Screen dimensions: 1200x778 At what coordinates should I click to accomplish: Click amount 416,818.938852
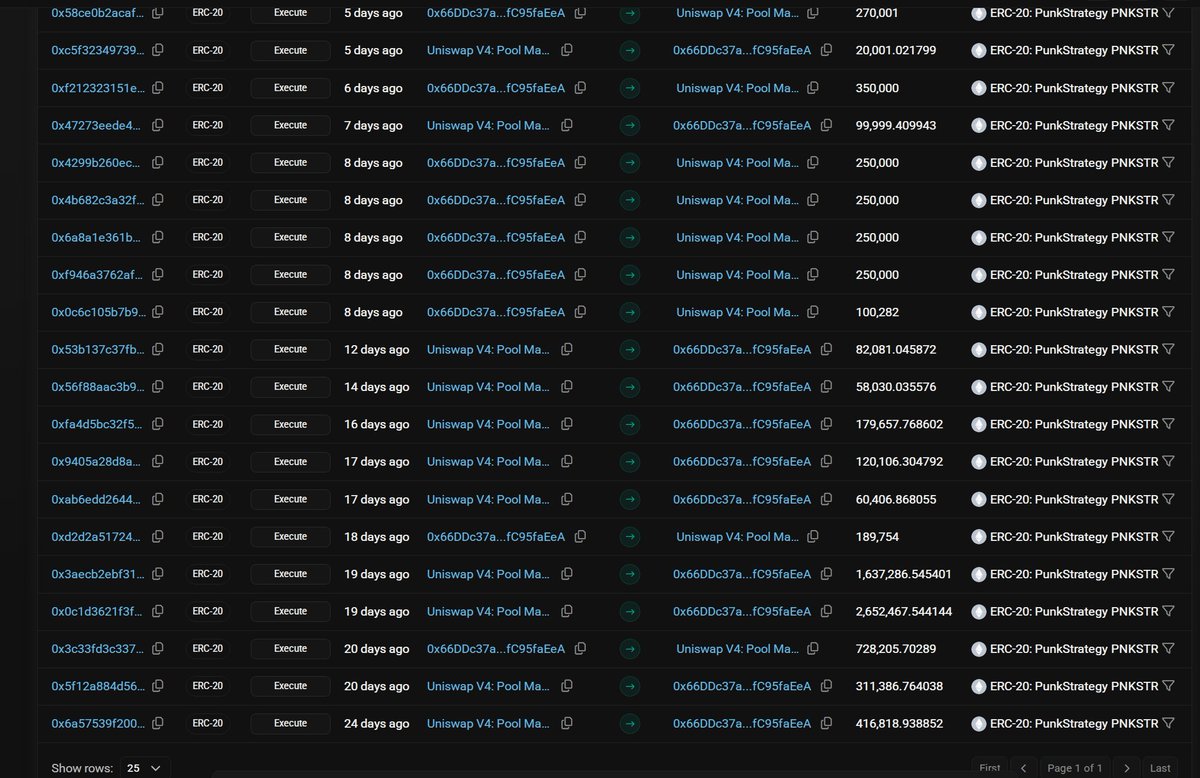coord(900,723)
